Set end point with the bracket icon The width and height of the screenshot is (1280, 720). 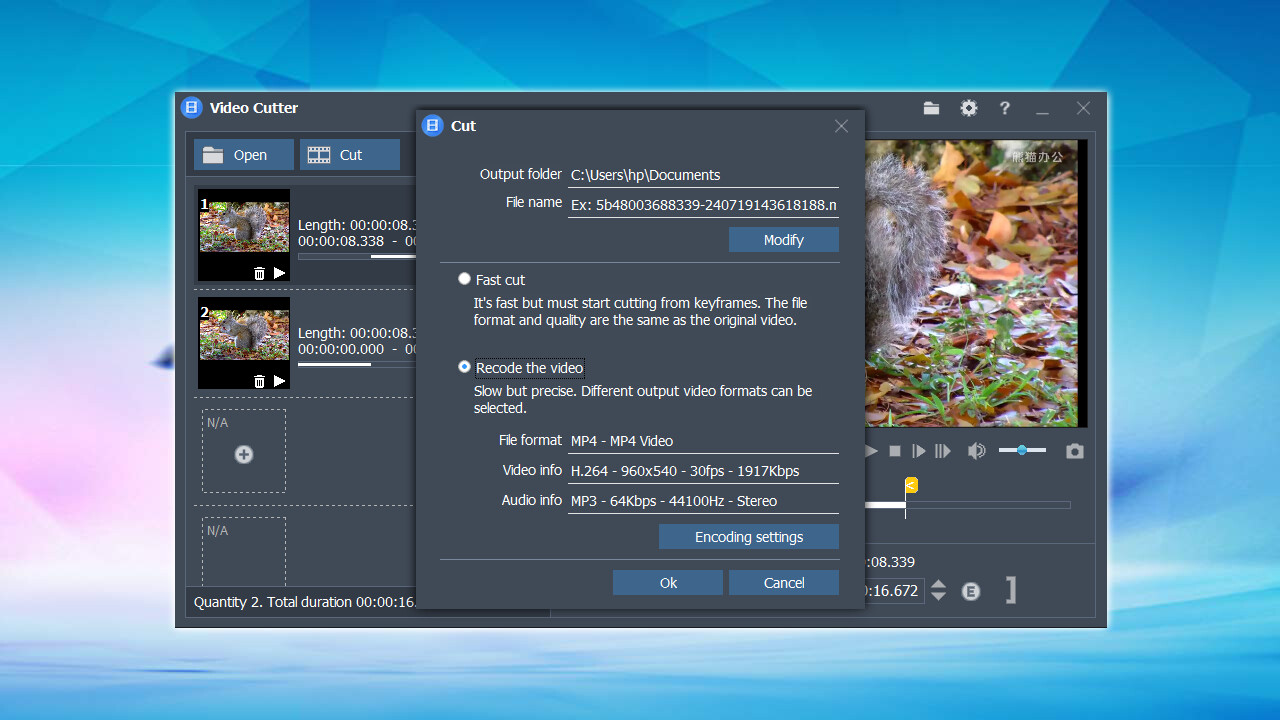coord(1010,591)
